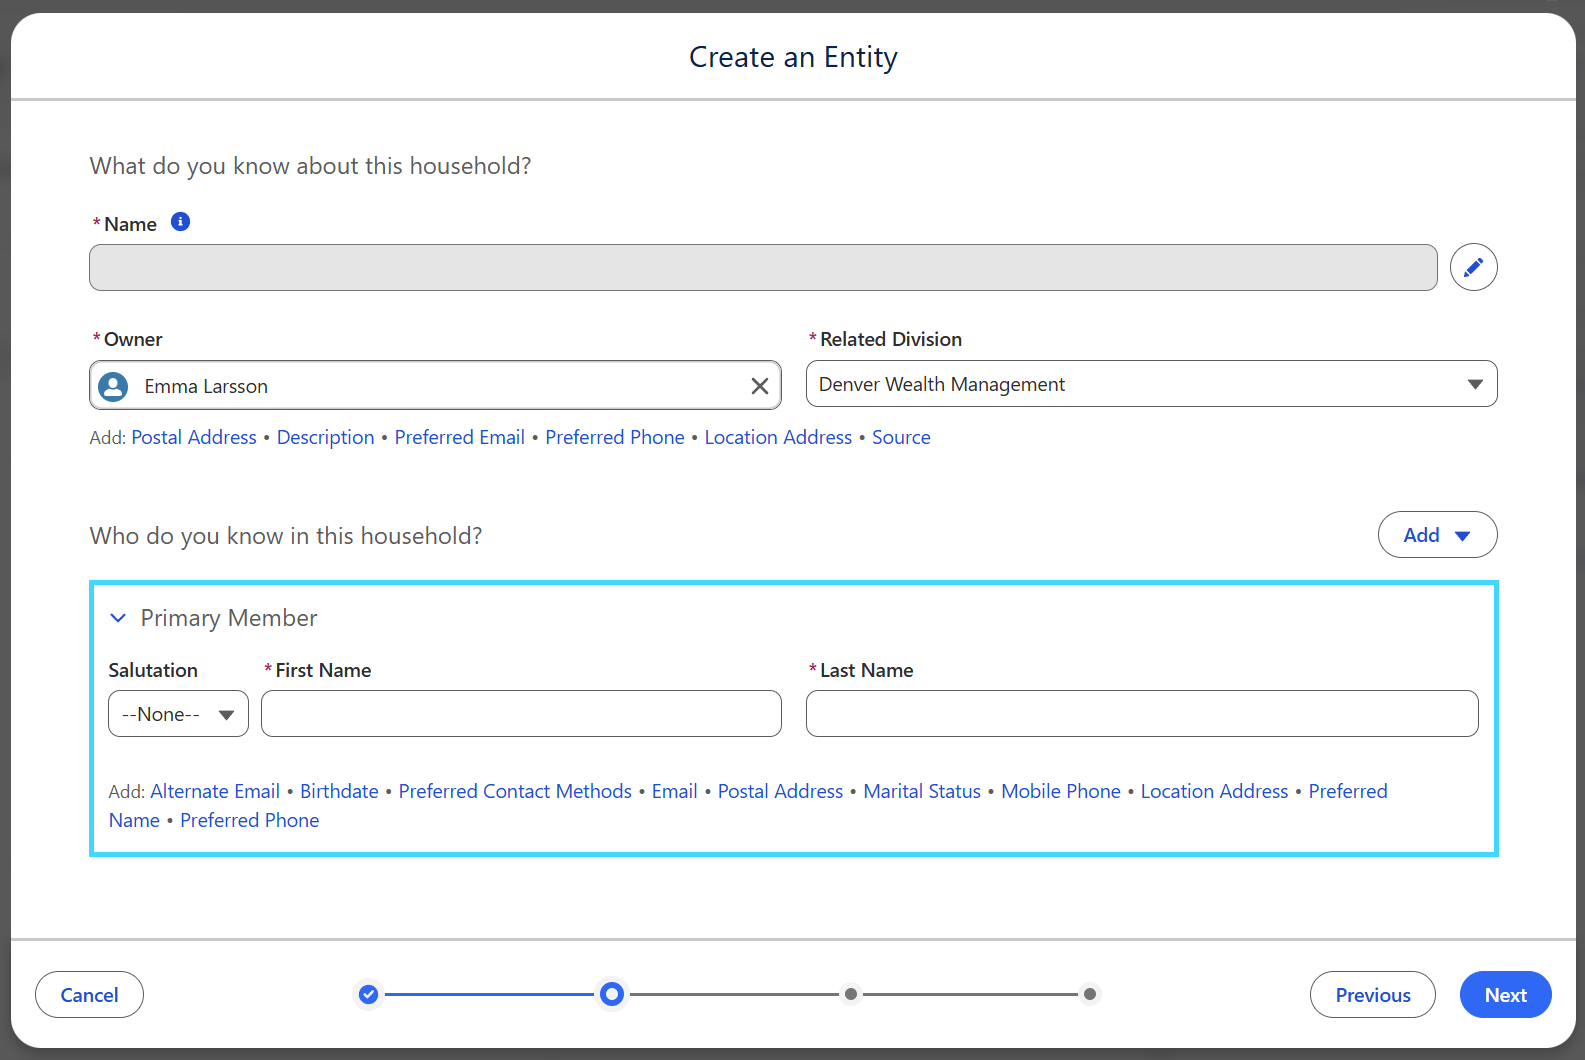1585x1060 pixels.
Task: Add Preferred Name field
Action: pyautogui.click(x=1348, y=791)
